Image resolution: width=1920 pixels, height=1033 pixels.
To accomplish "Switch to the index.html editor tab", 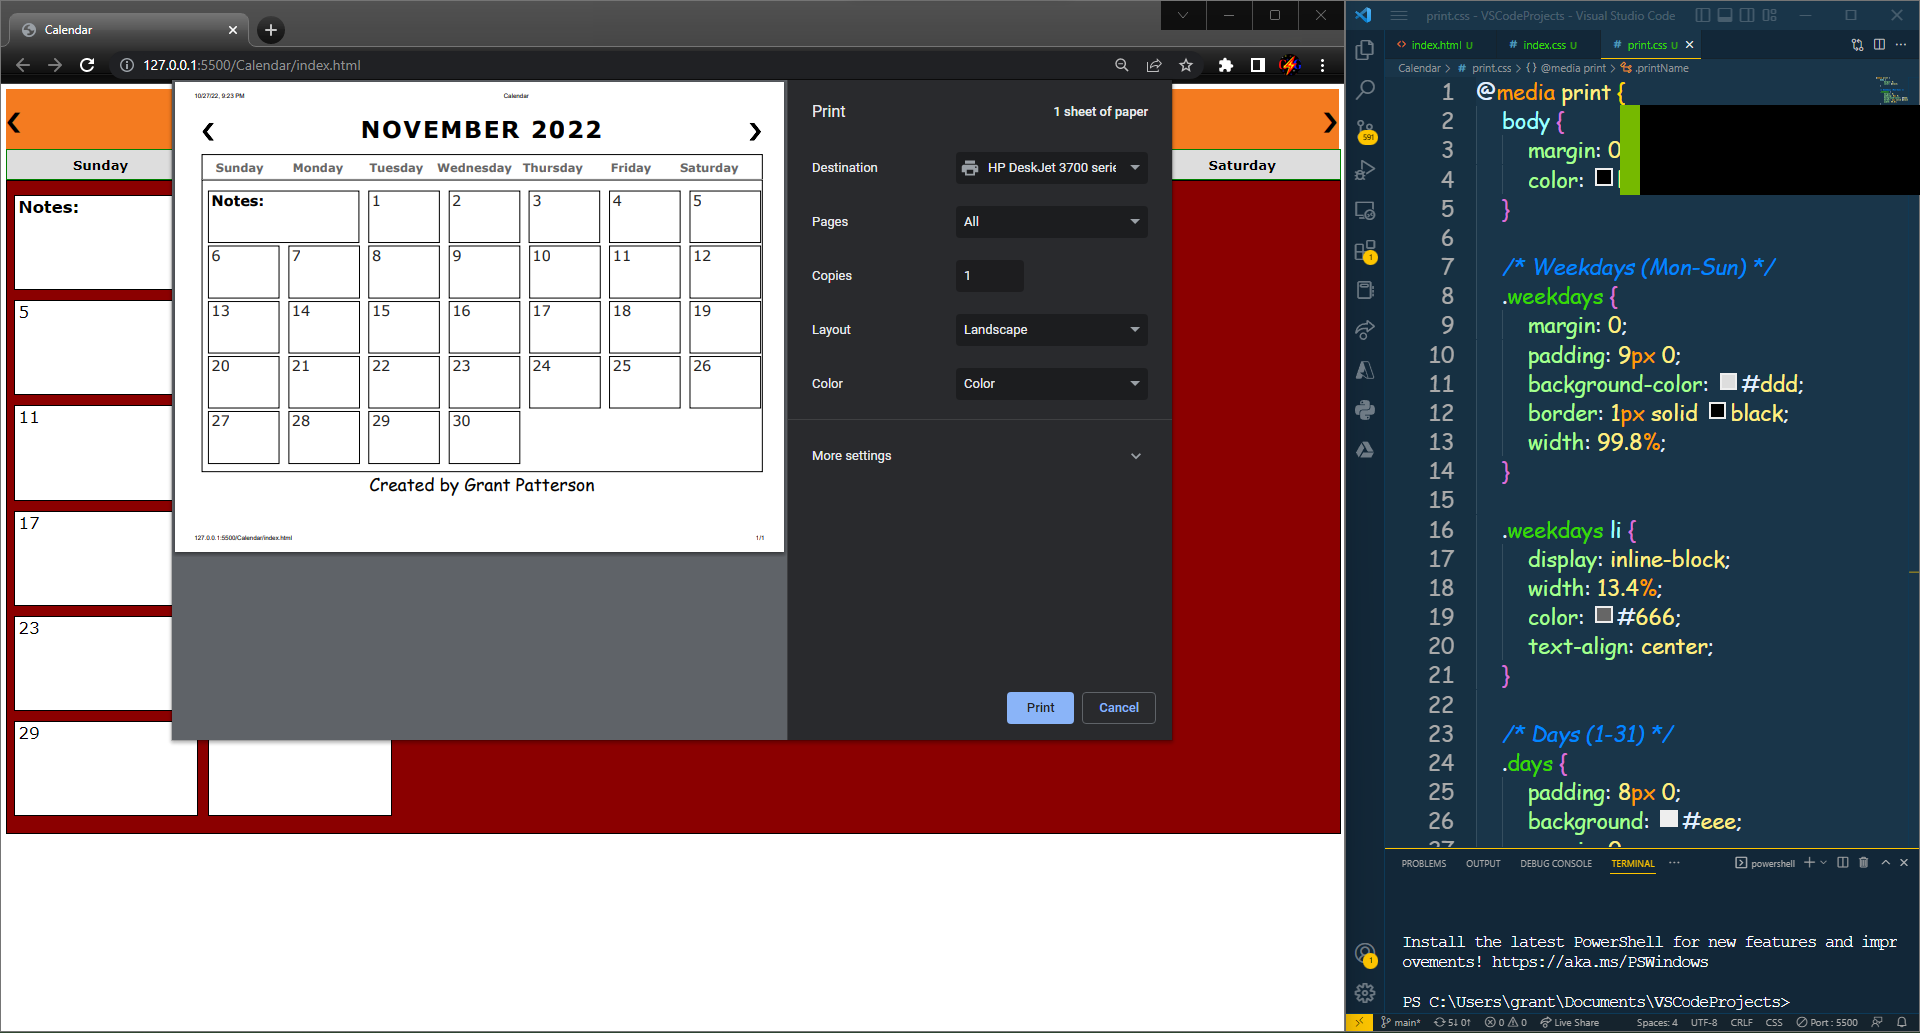I will click(1435, 45).
